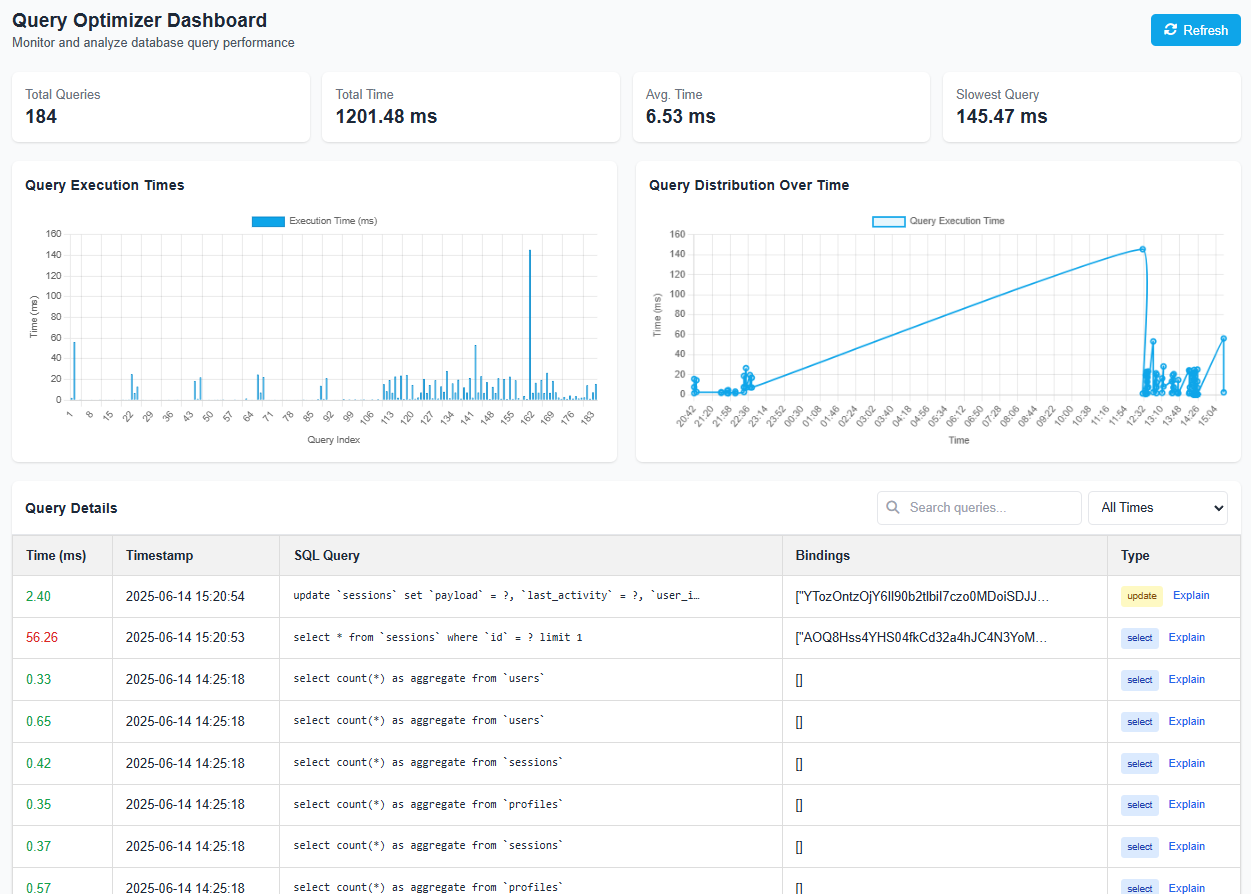Click Explain for the update sessions query

pos(1191,596)
